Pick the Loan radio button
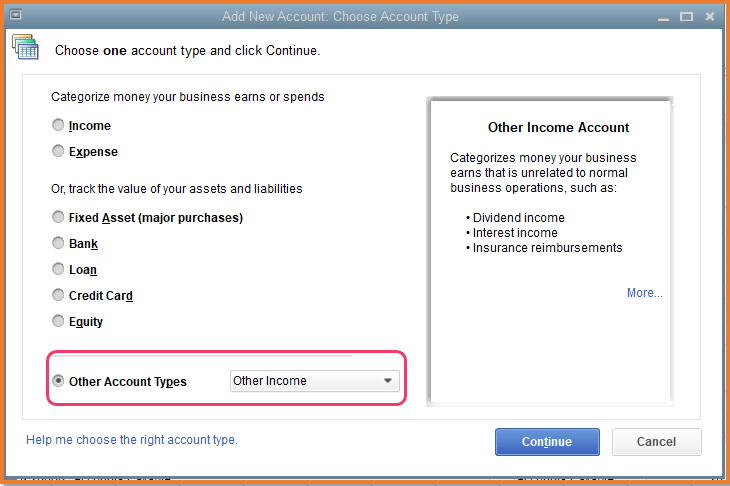The image size is (730, 486). 59,269
